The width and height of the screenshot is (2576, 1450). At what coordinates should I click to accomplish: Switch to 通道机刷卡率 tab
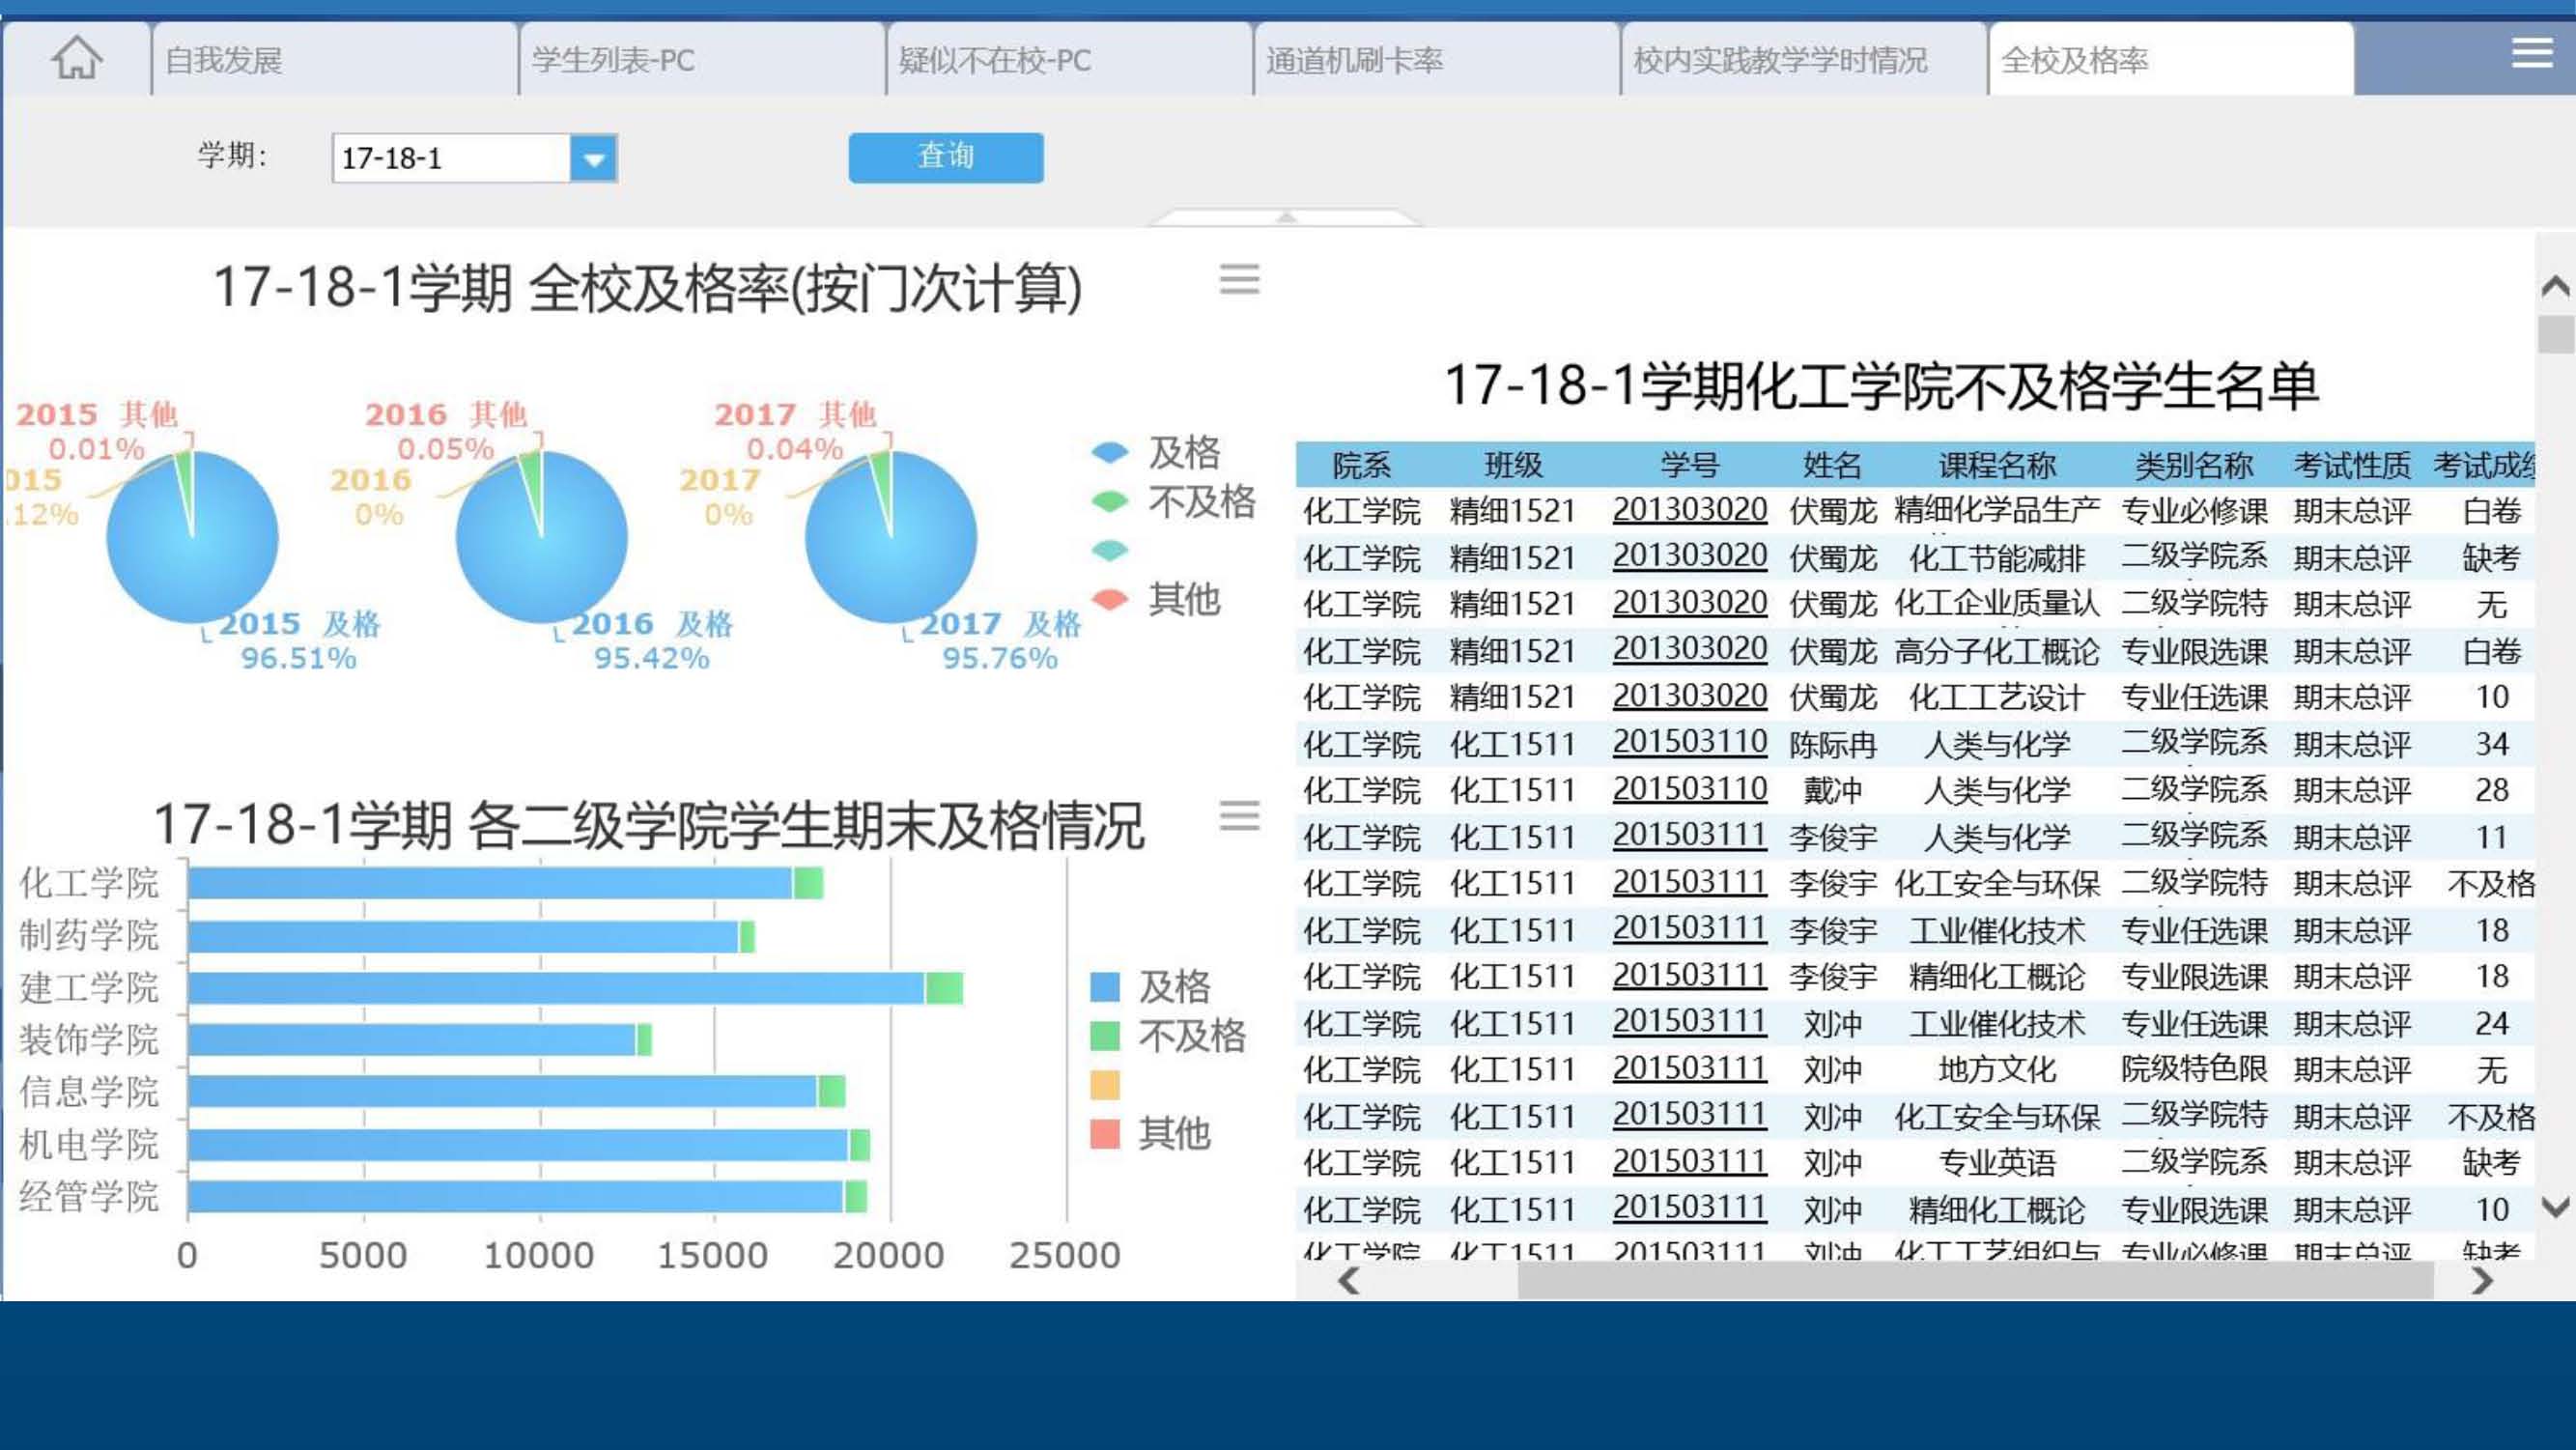pos(1354,60)
